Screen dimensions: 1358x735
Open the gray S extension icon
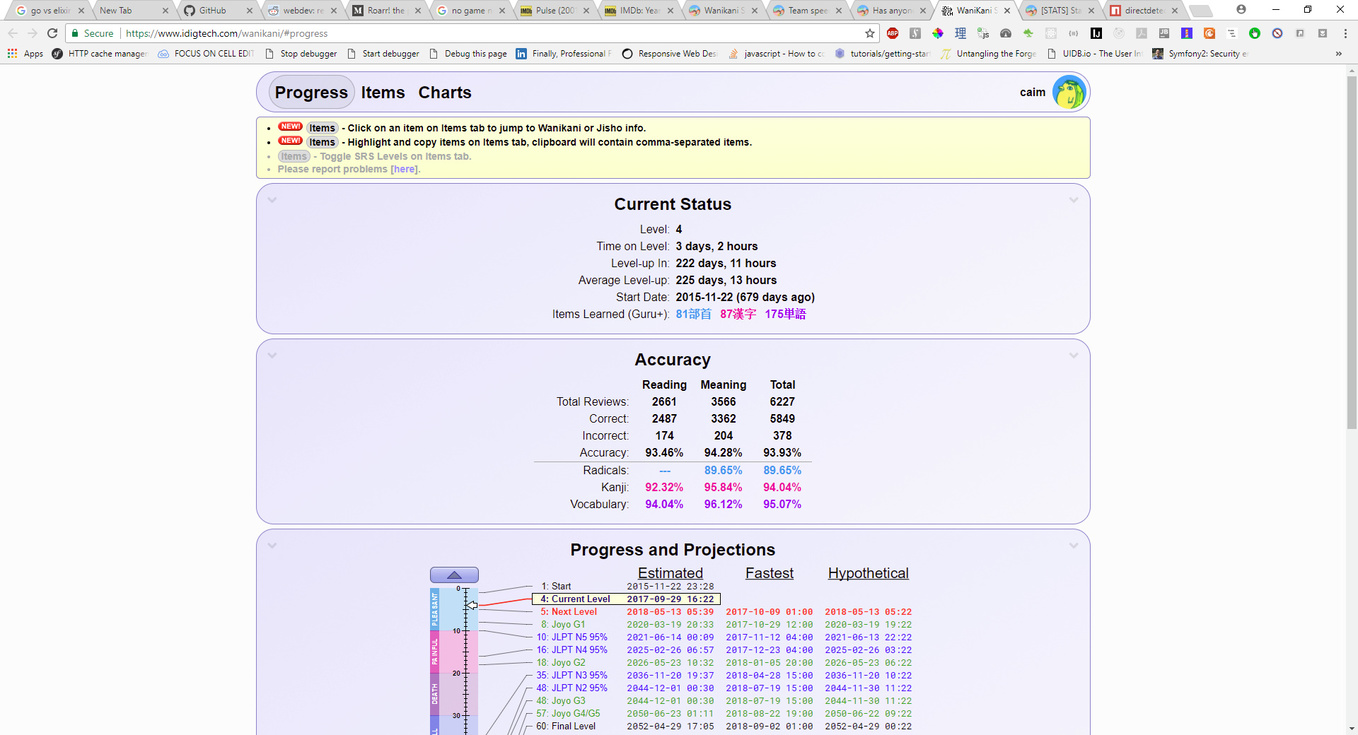(915, 33)
